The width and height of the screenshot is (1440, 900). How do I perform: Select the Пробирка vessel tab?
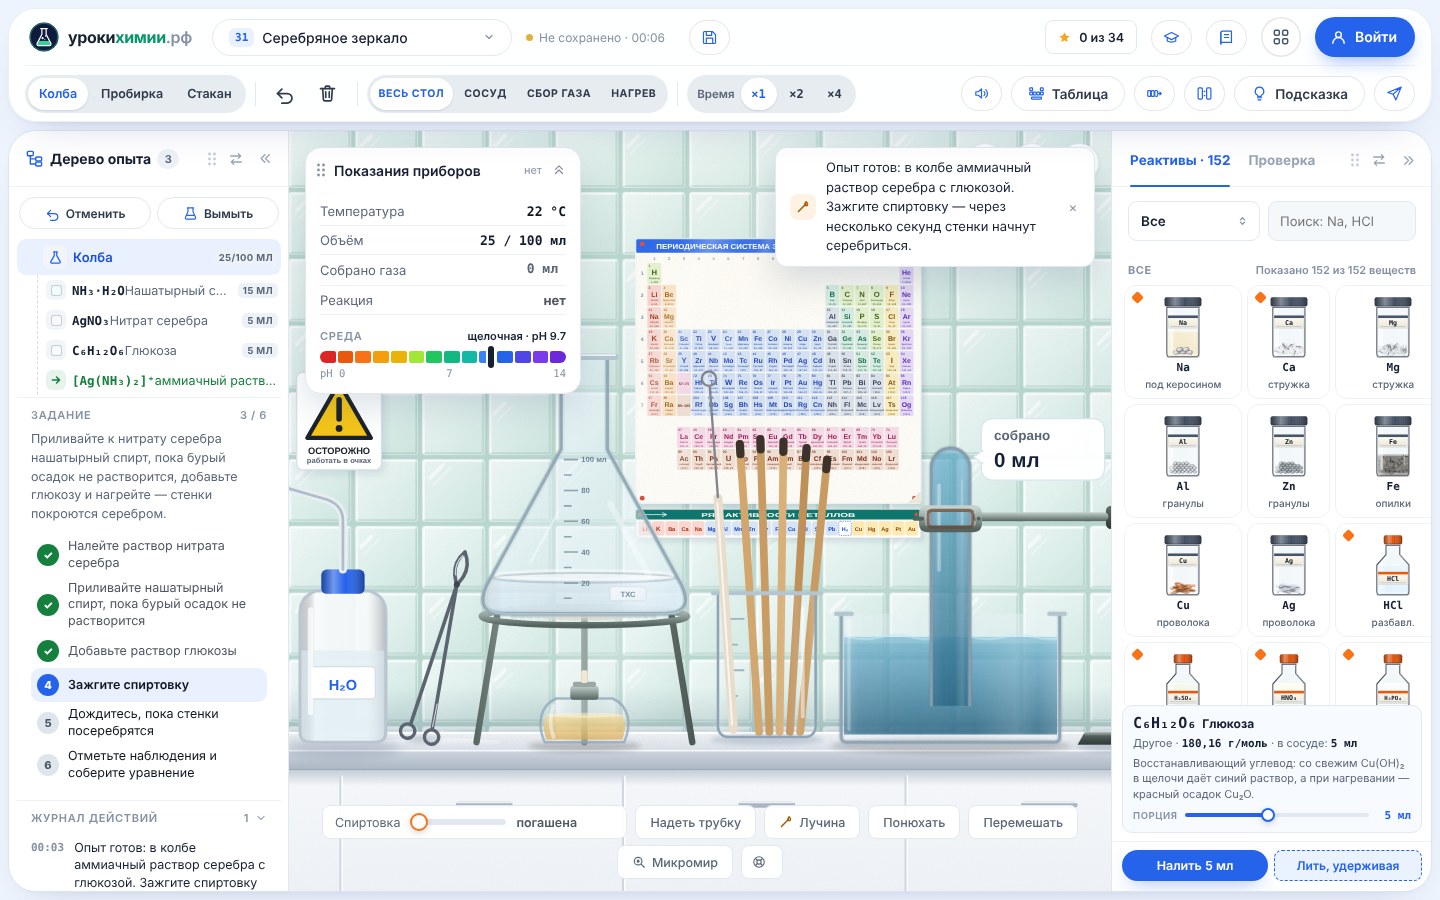(x=132, y=94)
